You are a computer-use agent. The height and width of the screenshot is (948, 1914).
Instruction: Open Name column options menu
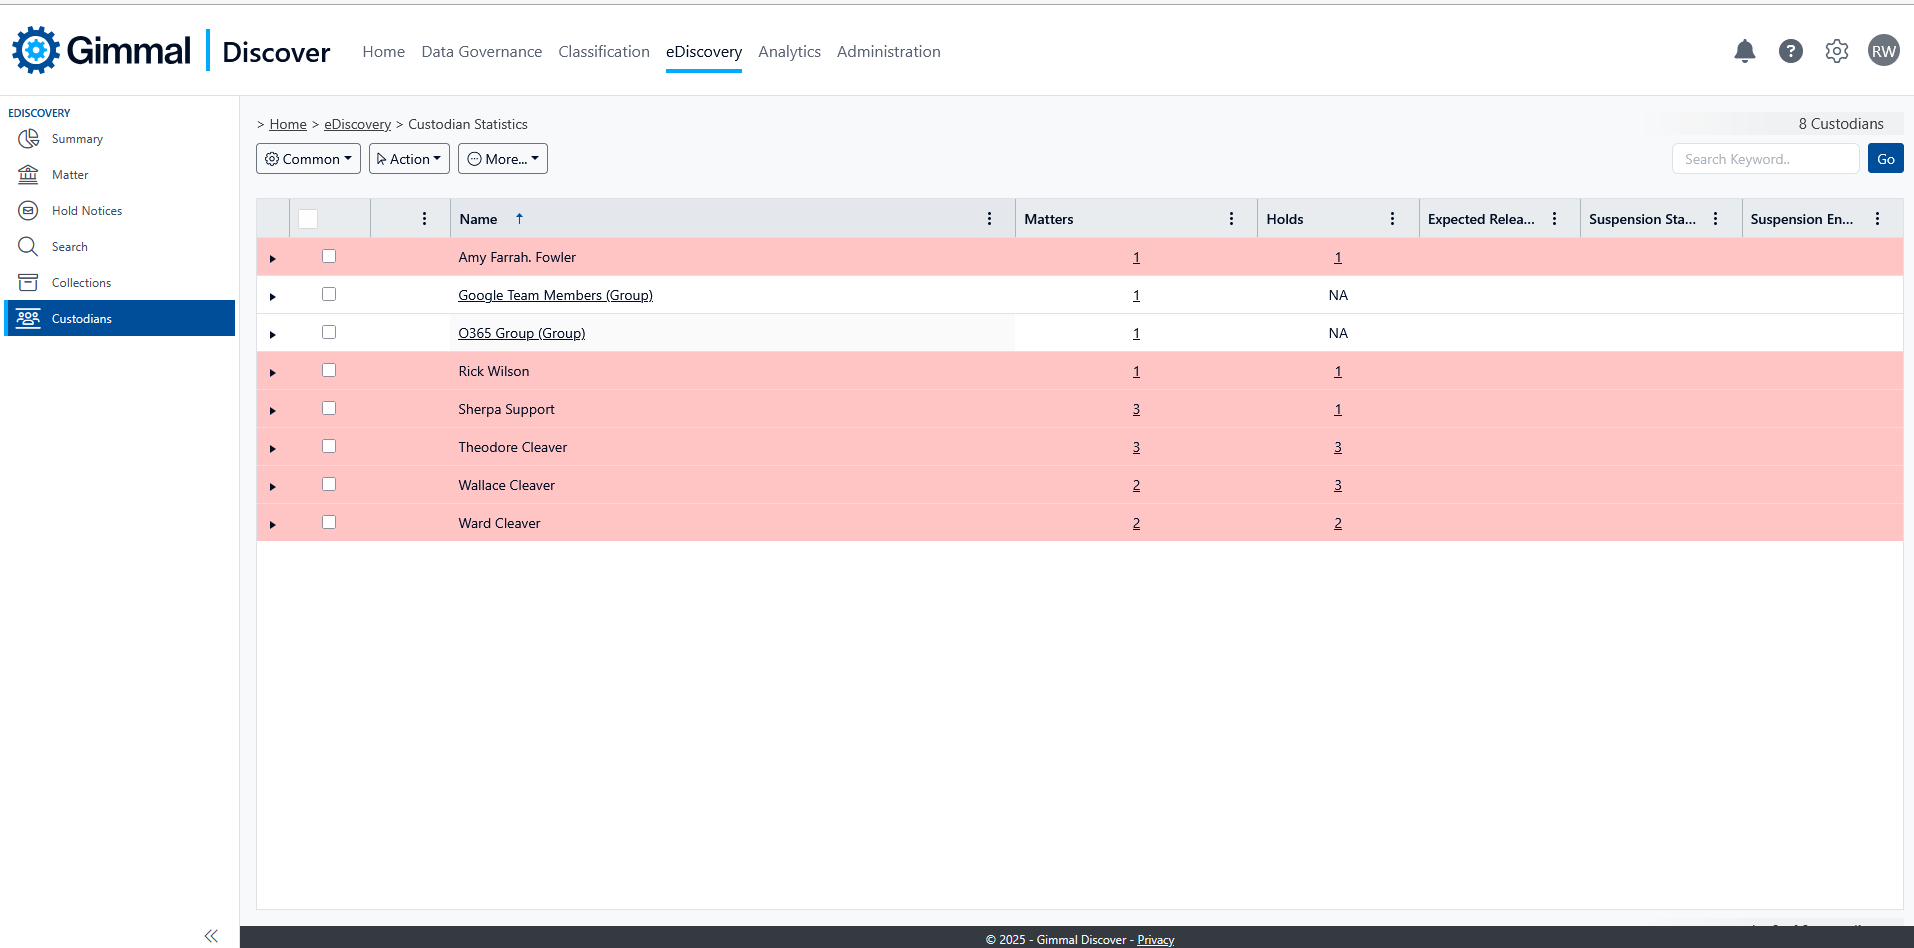(x=989, y=219)
